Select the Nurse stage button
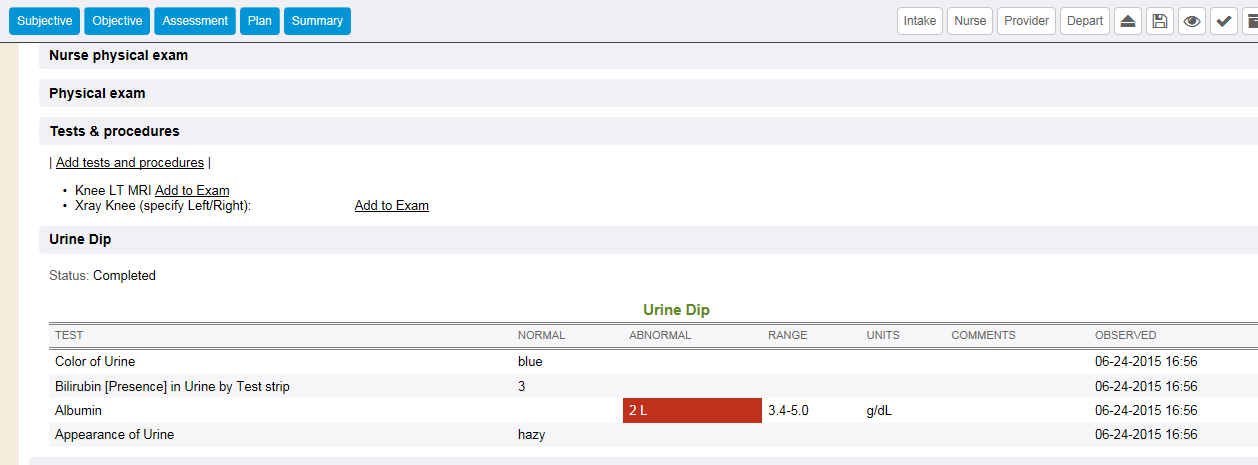This screenshot has width=1258, height=465. coord(970,21)
